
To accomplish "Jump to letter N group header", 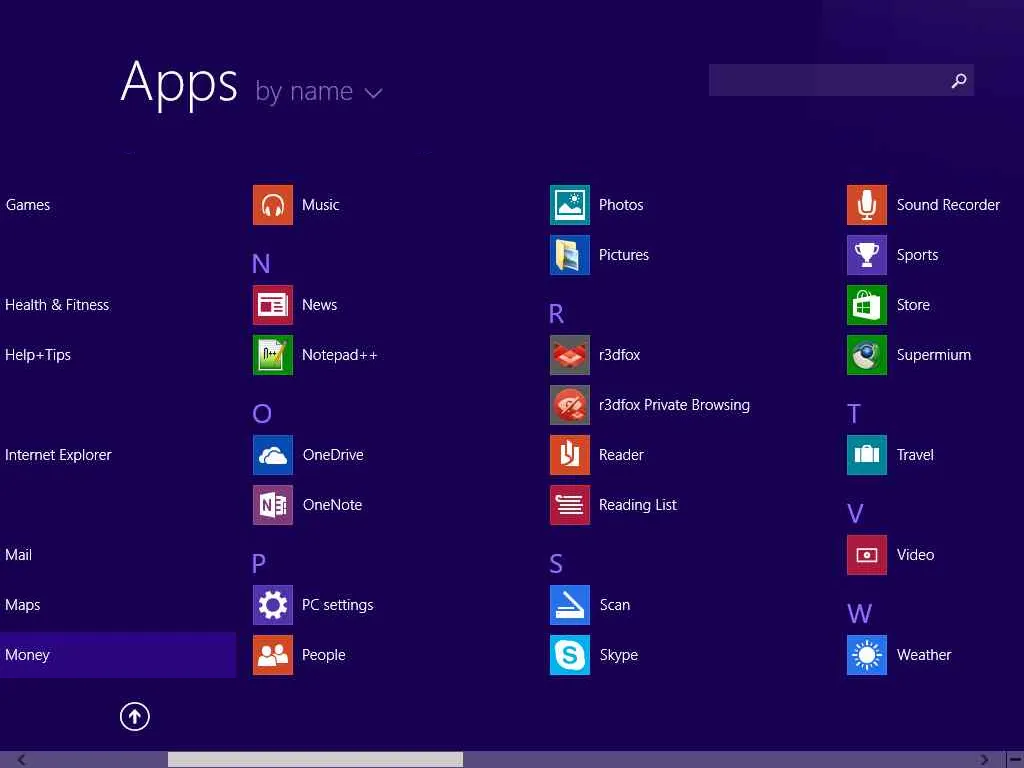I will 261,264.
